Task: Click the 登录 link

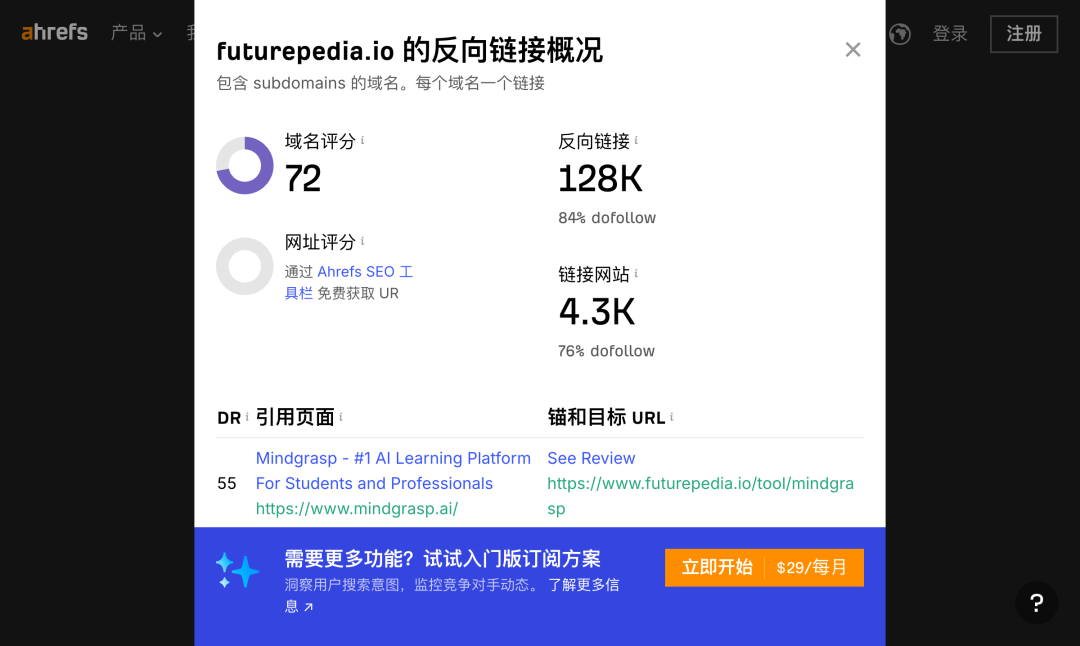Action: click(950, 34)
